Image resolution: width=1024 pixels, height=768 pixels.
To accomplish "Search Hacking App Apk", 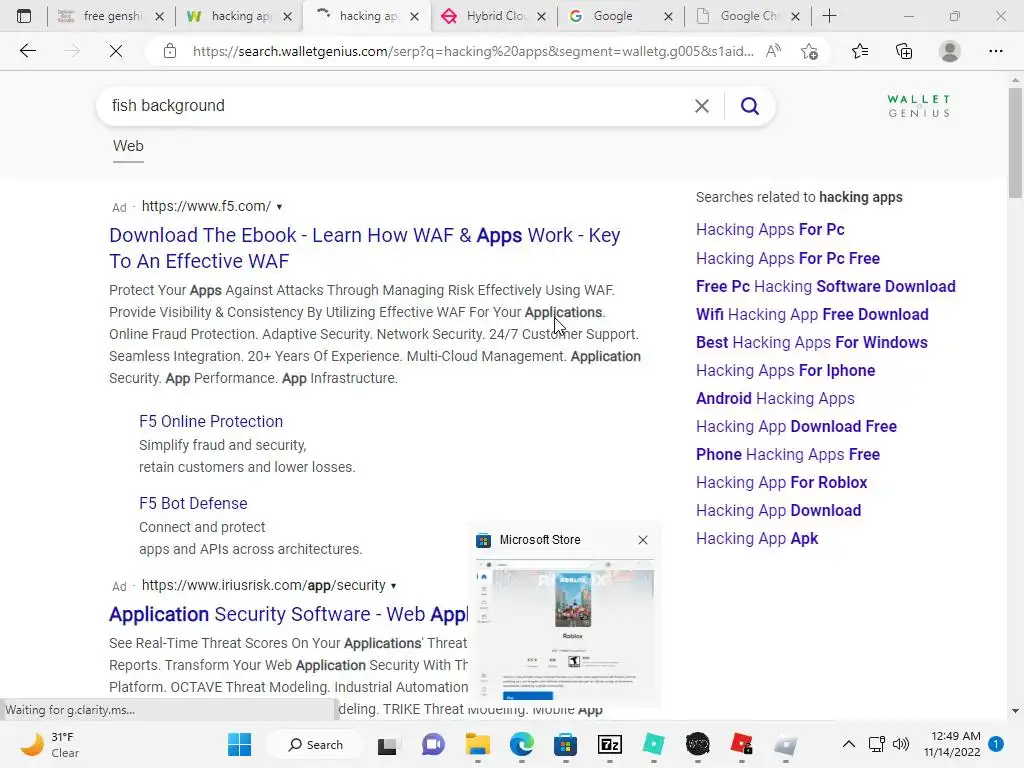I will [757, 539].
